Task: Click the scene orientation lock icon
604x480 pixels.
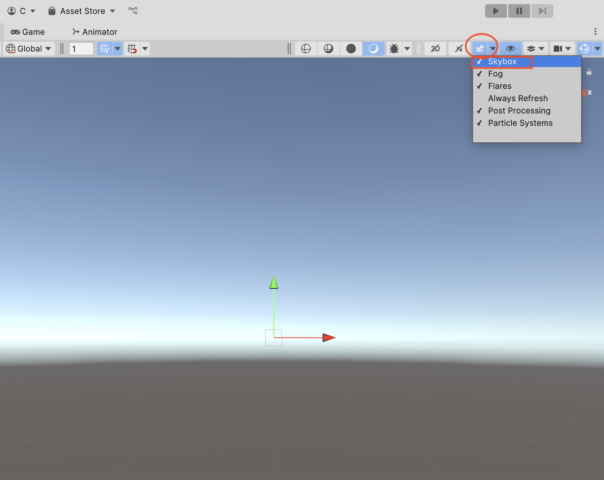Action: click(589, 72)
